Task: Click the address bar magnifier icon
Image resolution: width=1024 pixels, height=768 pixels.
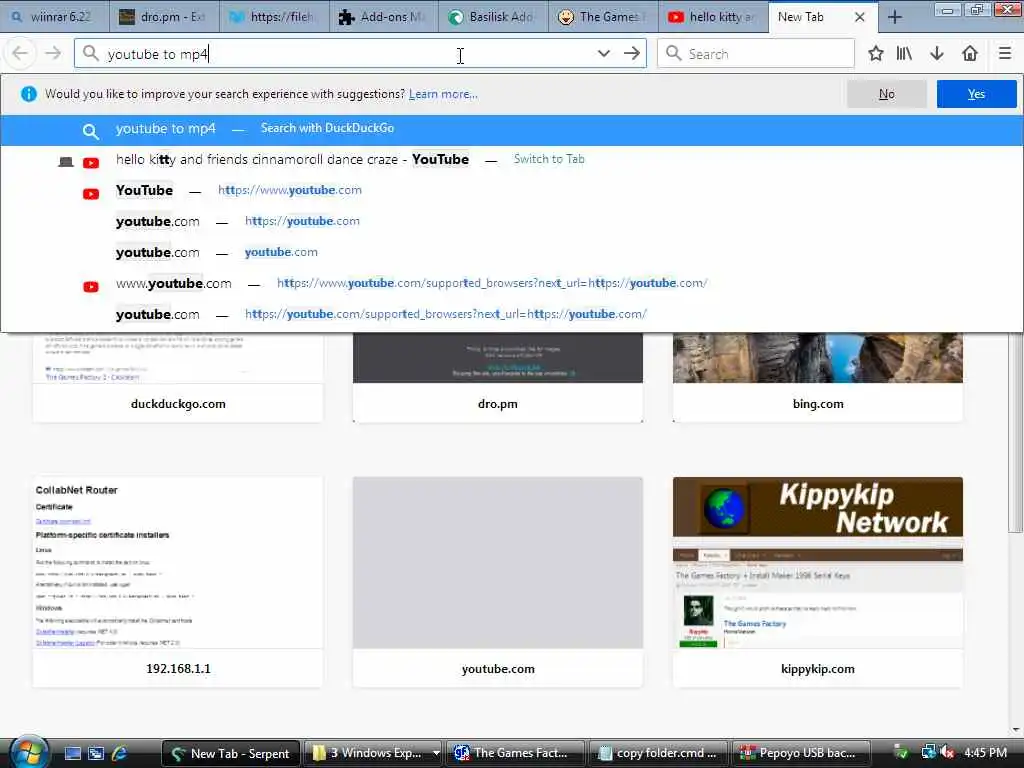Action: click(x=91, y=54)
